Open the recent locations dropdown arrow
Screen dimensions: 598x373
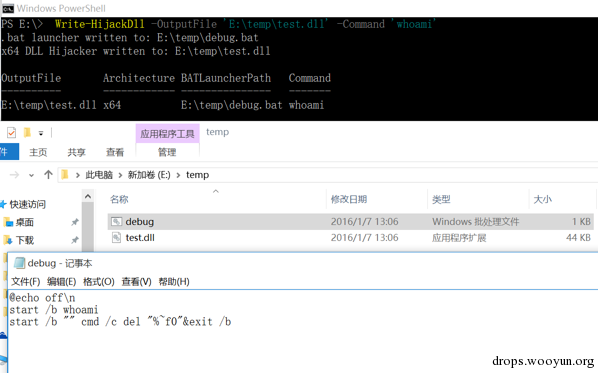[31, 175]
